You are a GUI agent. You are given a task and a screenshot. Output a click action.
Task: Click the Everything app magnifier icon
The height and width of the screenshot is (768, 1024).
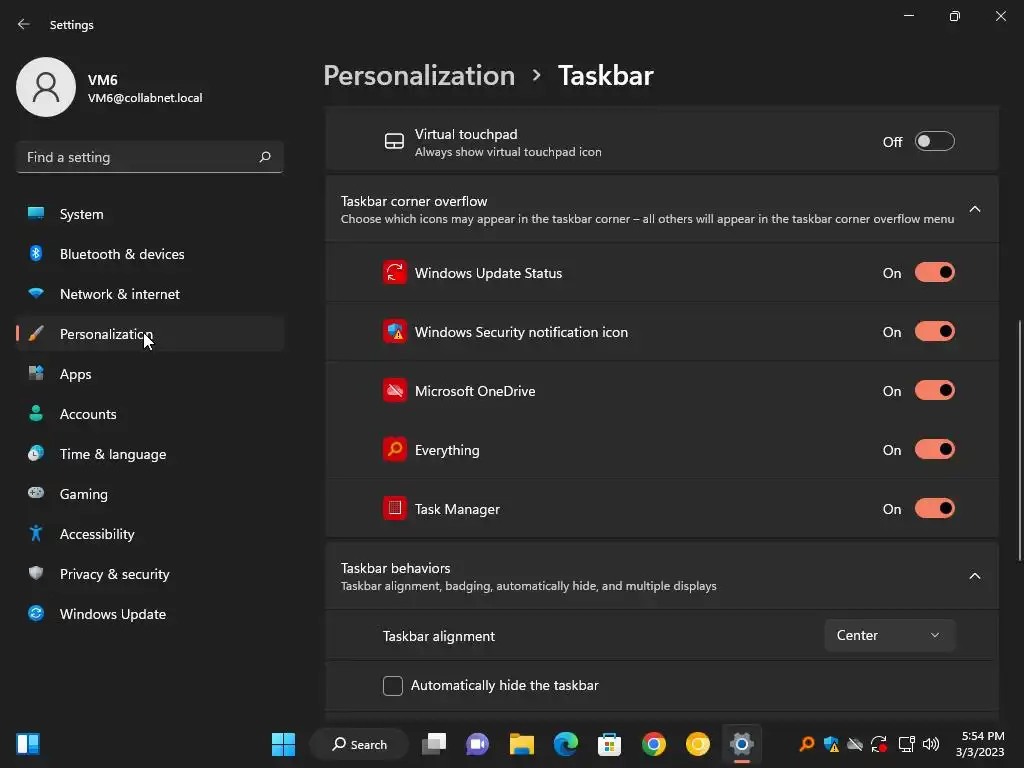[394, 449]
